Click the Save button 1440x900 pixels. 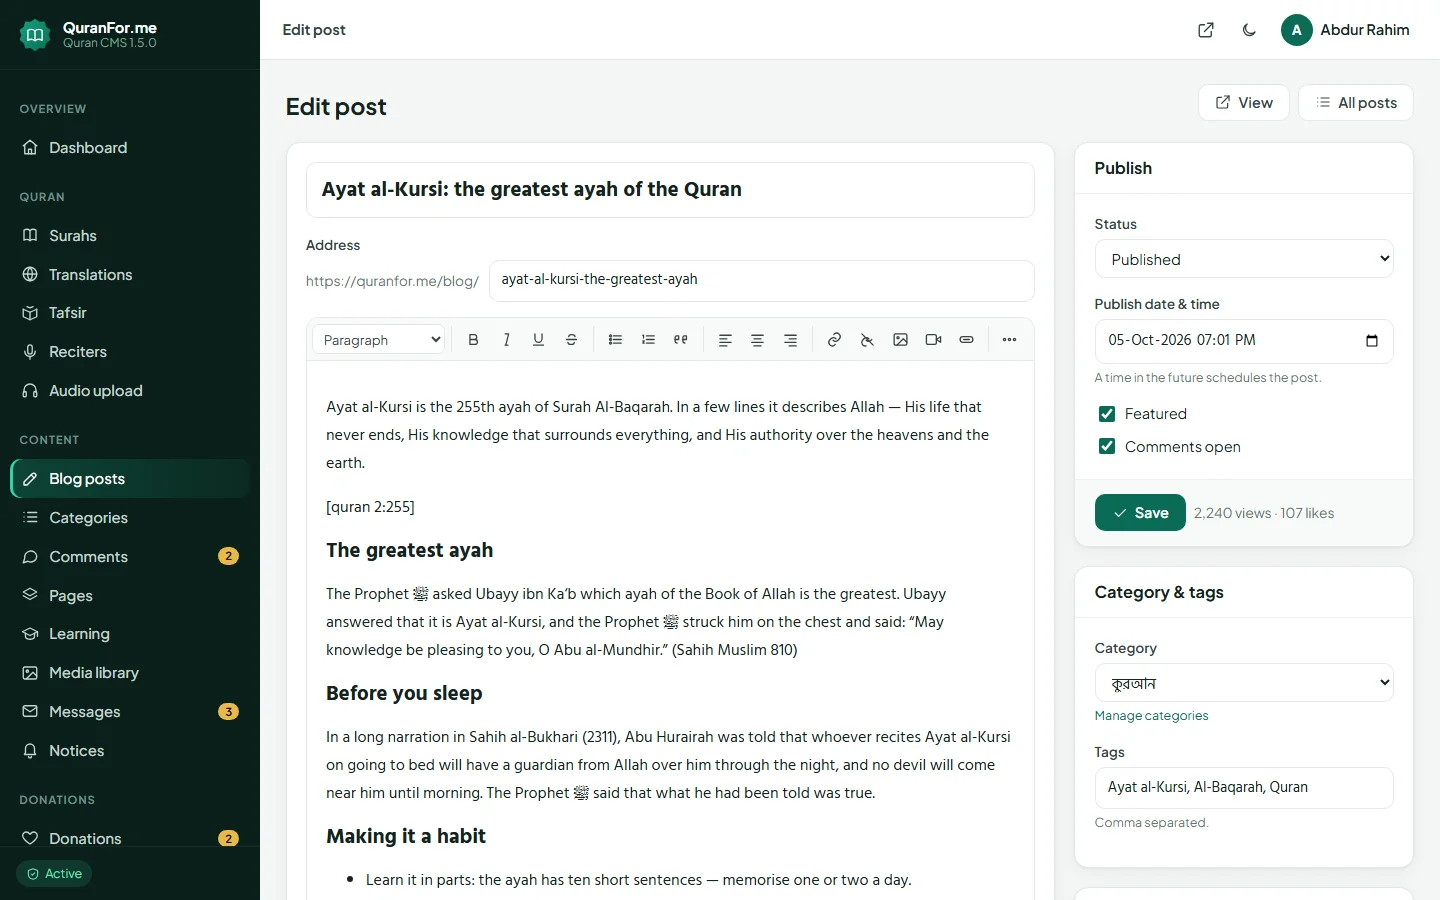[1140, 513]
